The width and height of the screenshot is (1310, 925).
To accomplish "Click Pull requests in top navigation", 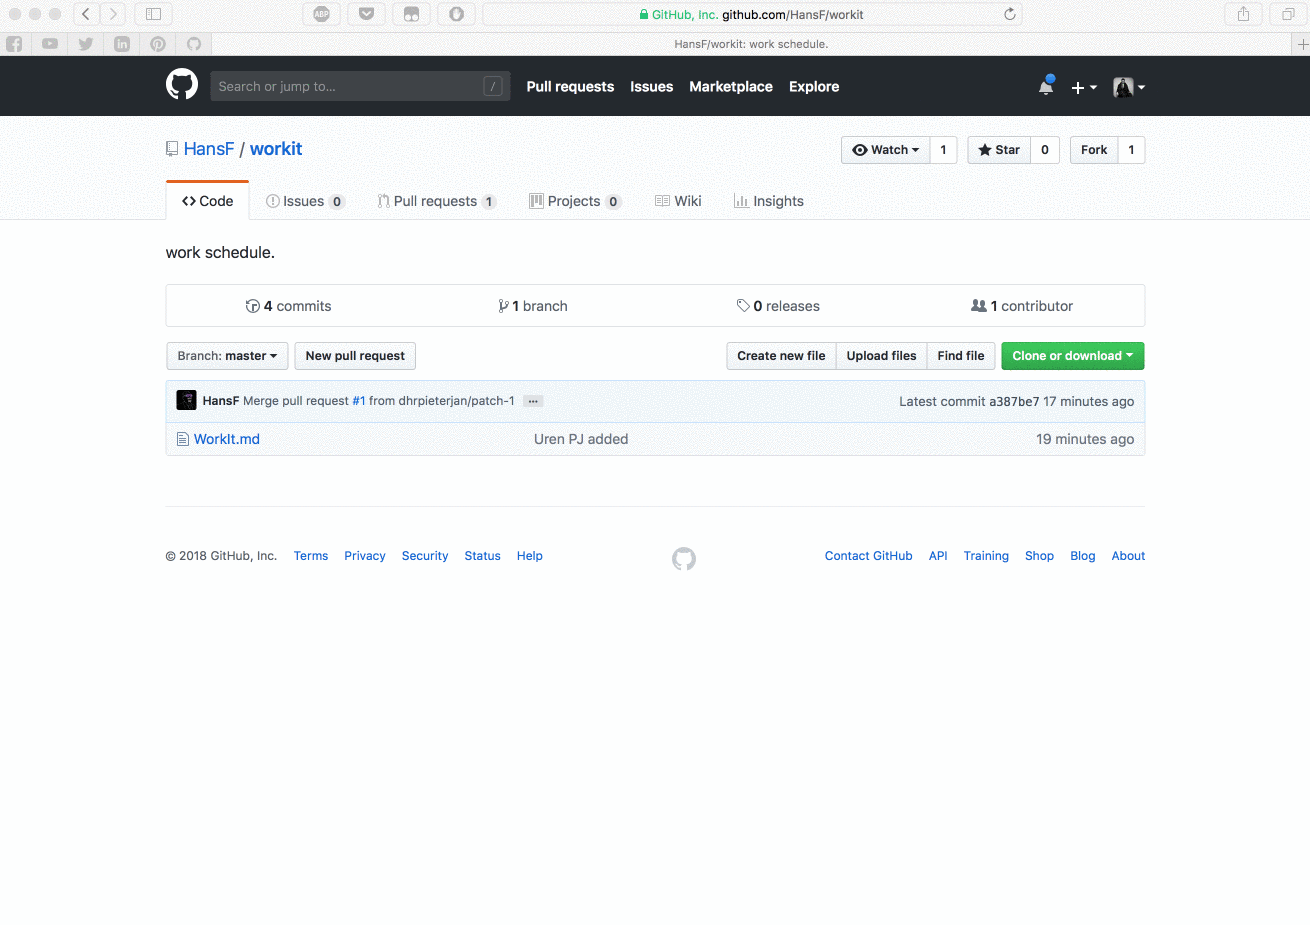I will point(570,87).
